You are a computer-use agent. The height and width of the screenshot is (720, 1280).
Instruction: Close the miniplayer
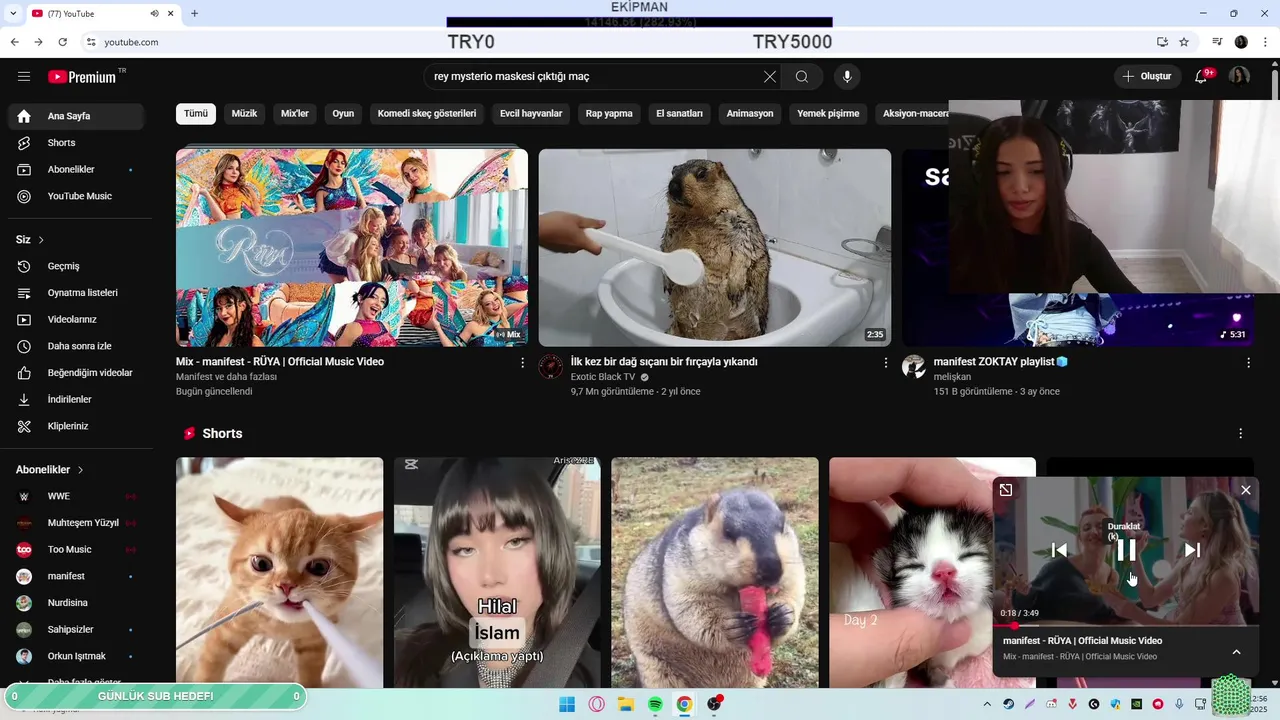point(1246,490)
